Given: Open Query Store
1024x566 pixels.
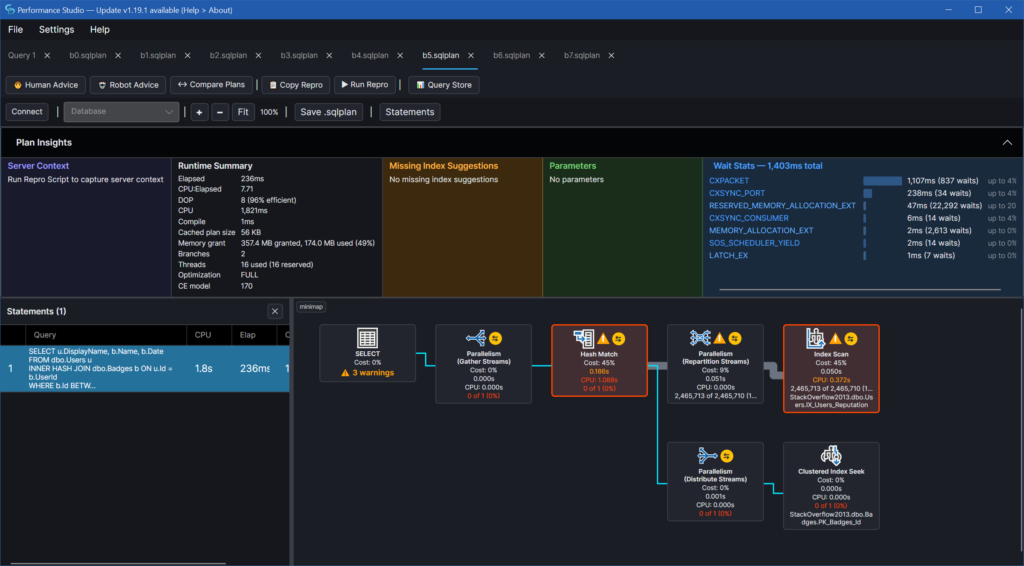Looking at the screenshot, I should 443,85.
